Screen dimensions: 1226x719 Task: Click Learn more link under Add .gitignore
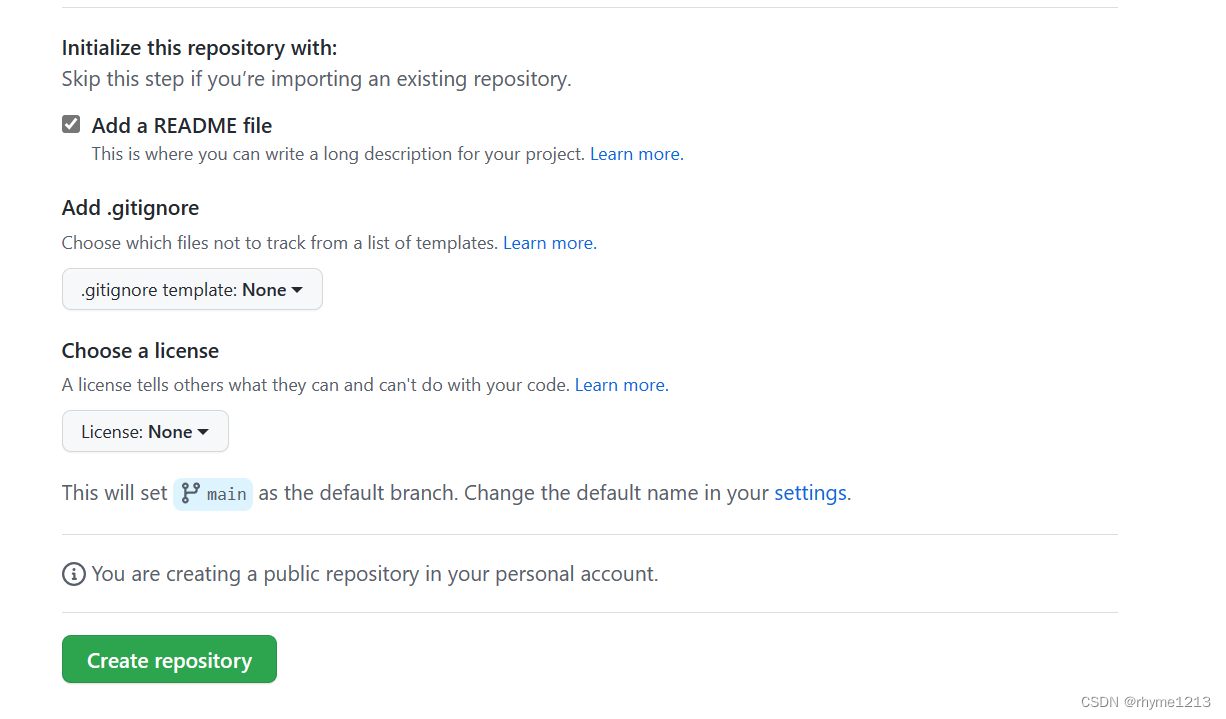(549, 243)
